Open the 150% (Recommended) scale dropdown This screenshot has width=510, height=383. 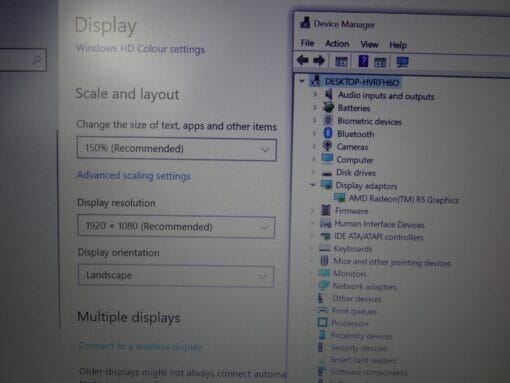[177, 149]
